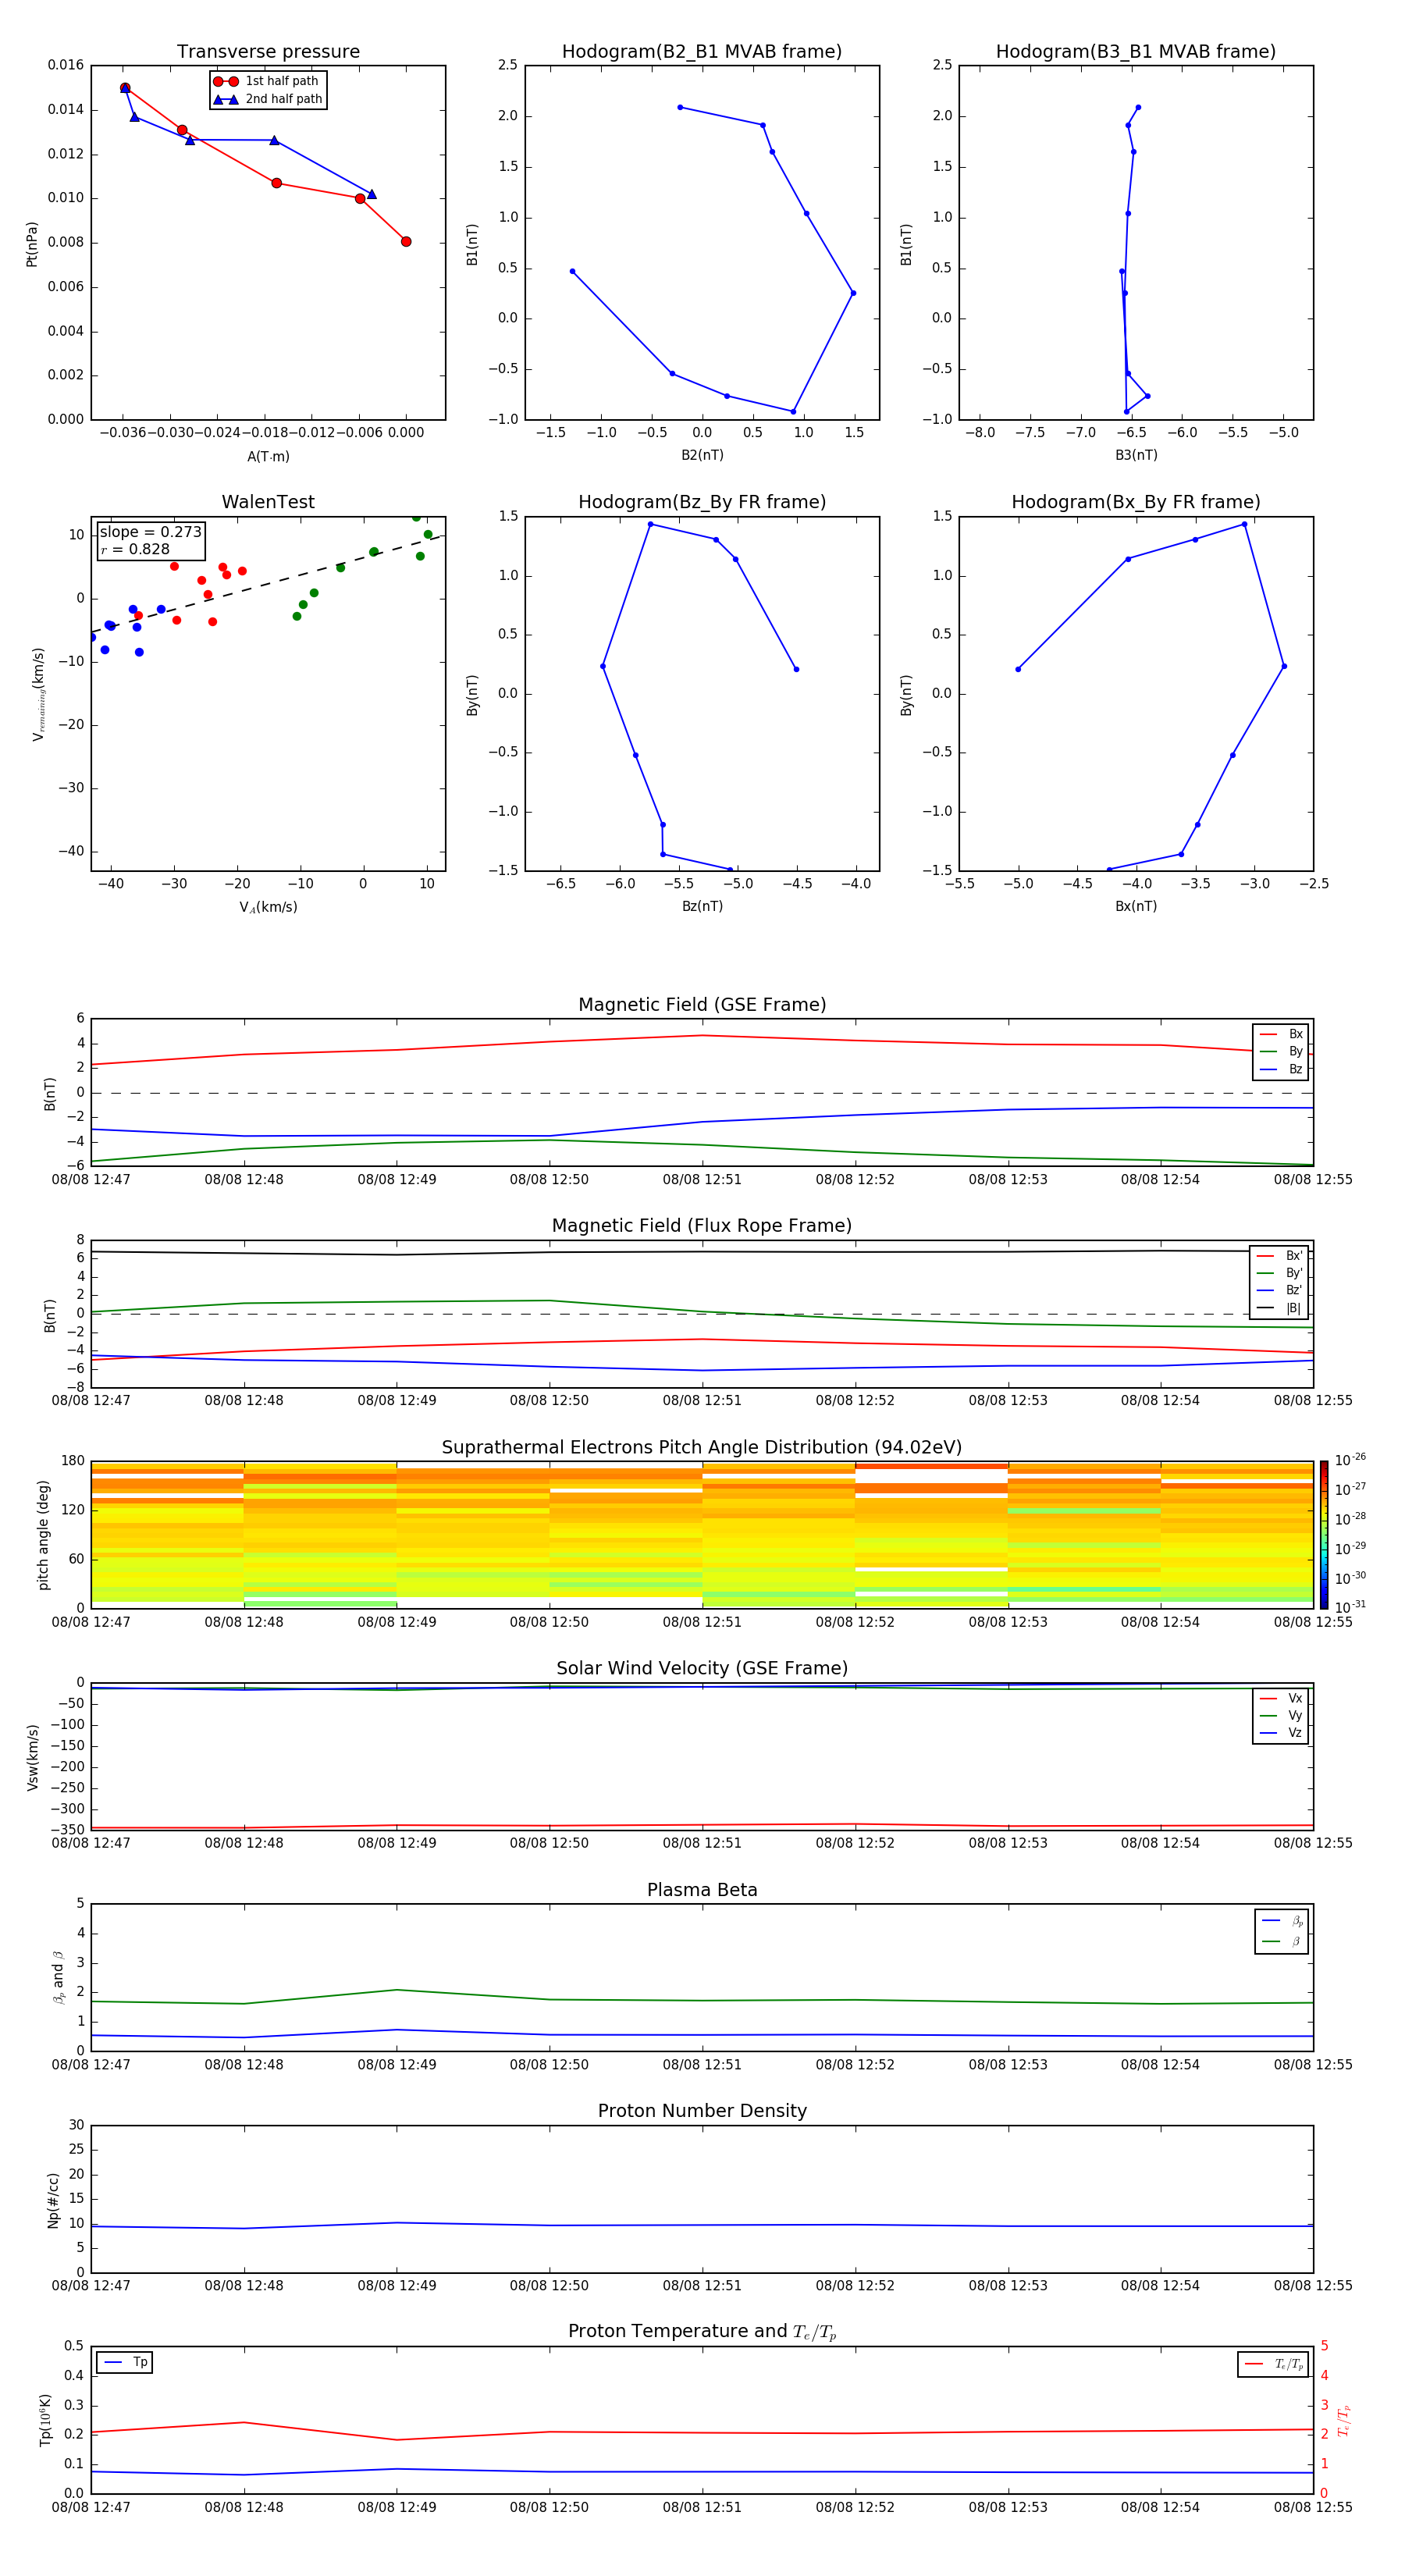Click 'Magnetic Field (GSE Frame)' title
The width and height of the screenshot is (1405, 2576).
[x=702, y=1005]
